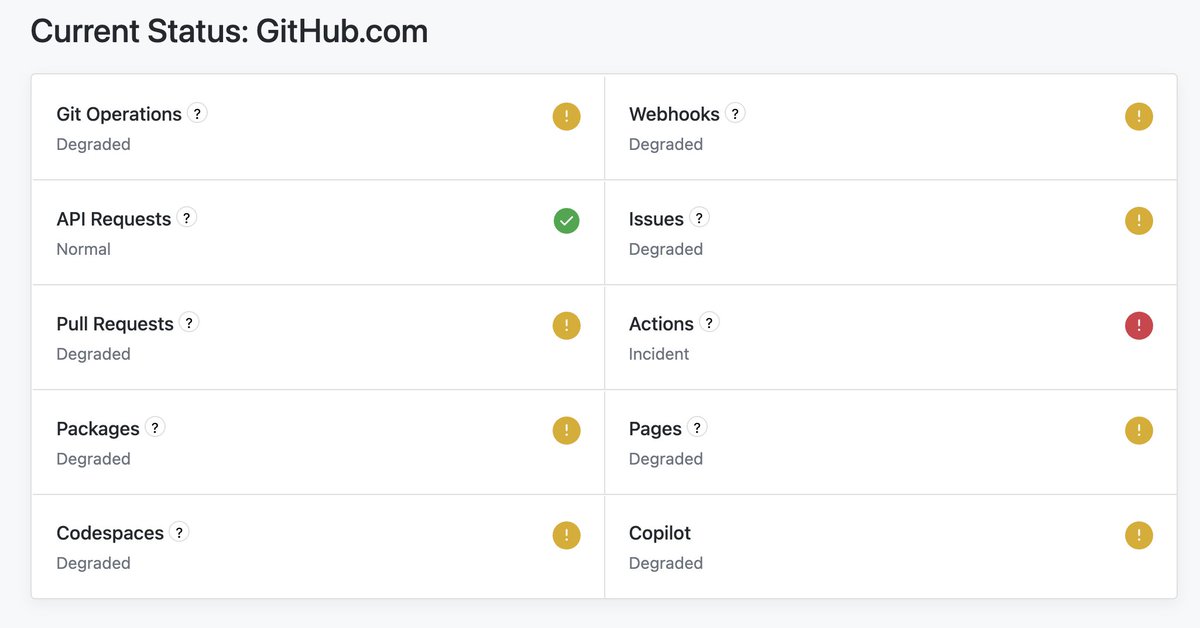Image resolution: width=1200 pixels, height=628 pixels.
Task: Click the Codespaces component name
Action: (x=110, y=533)
